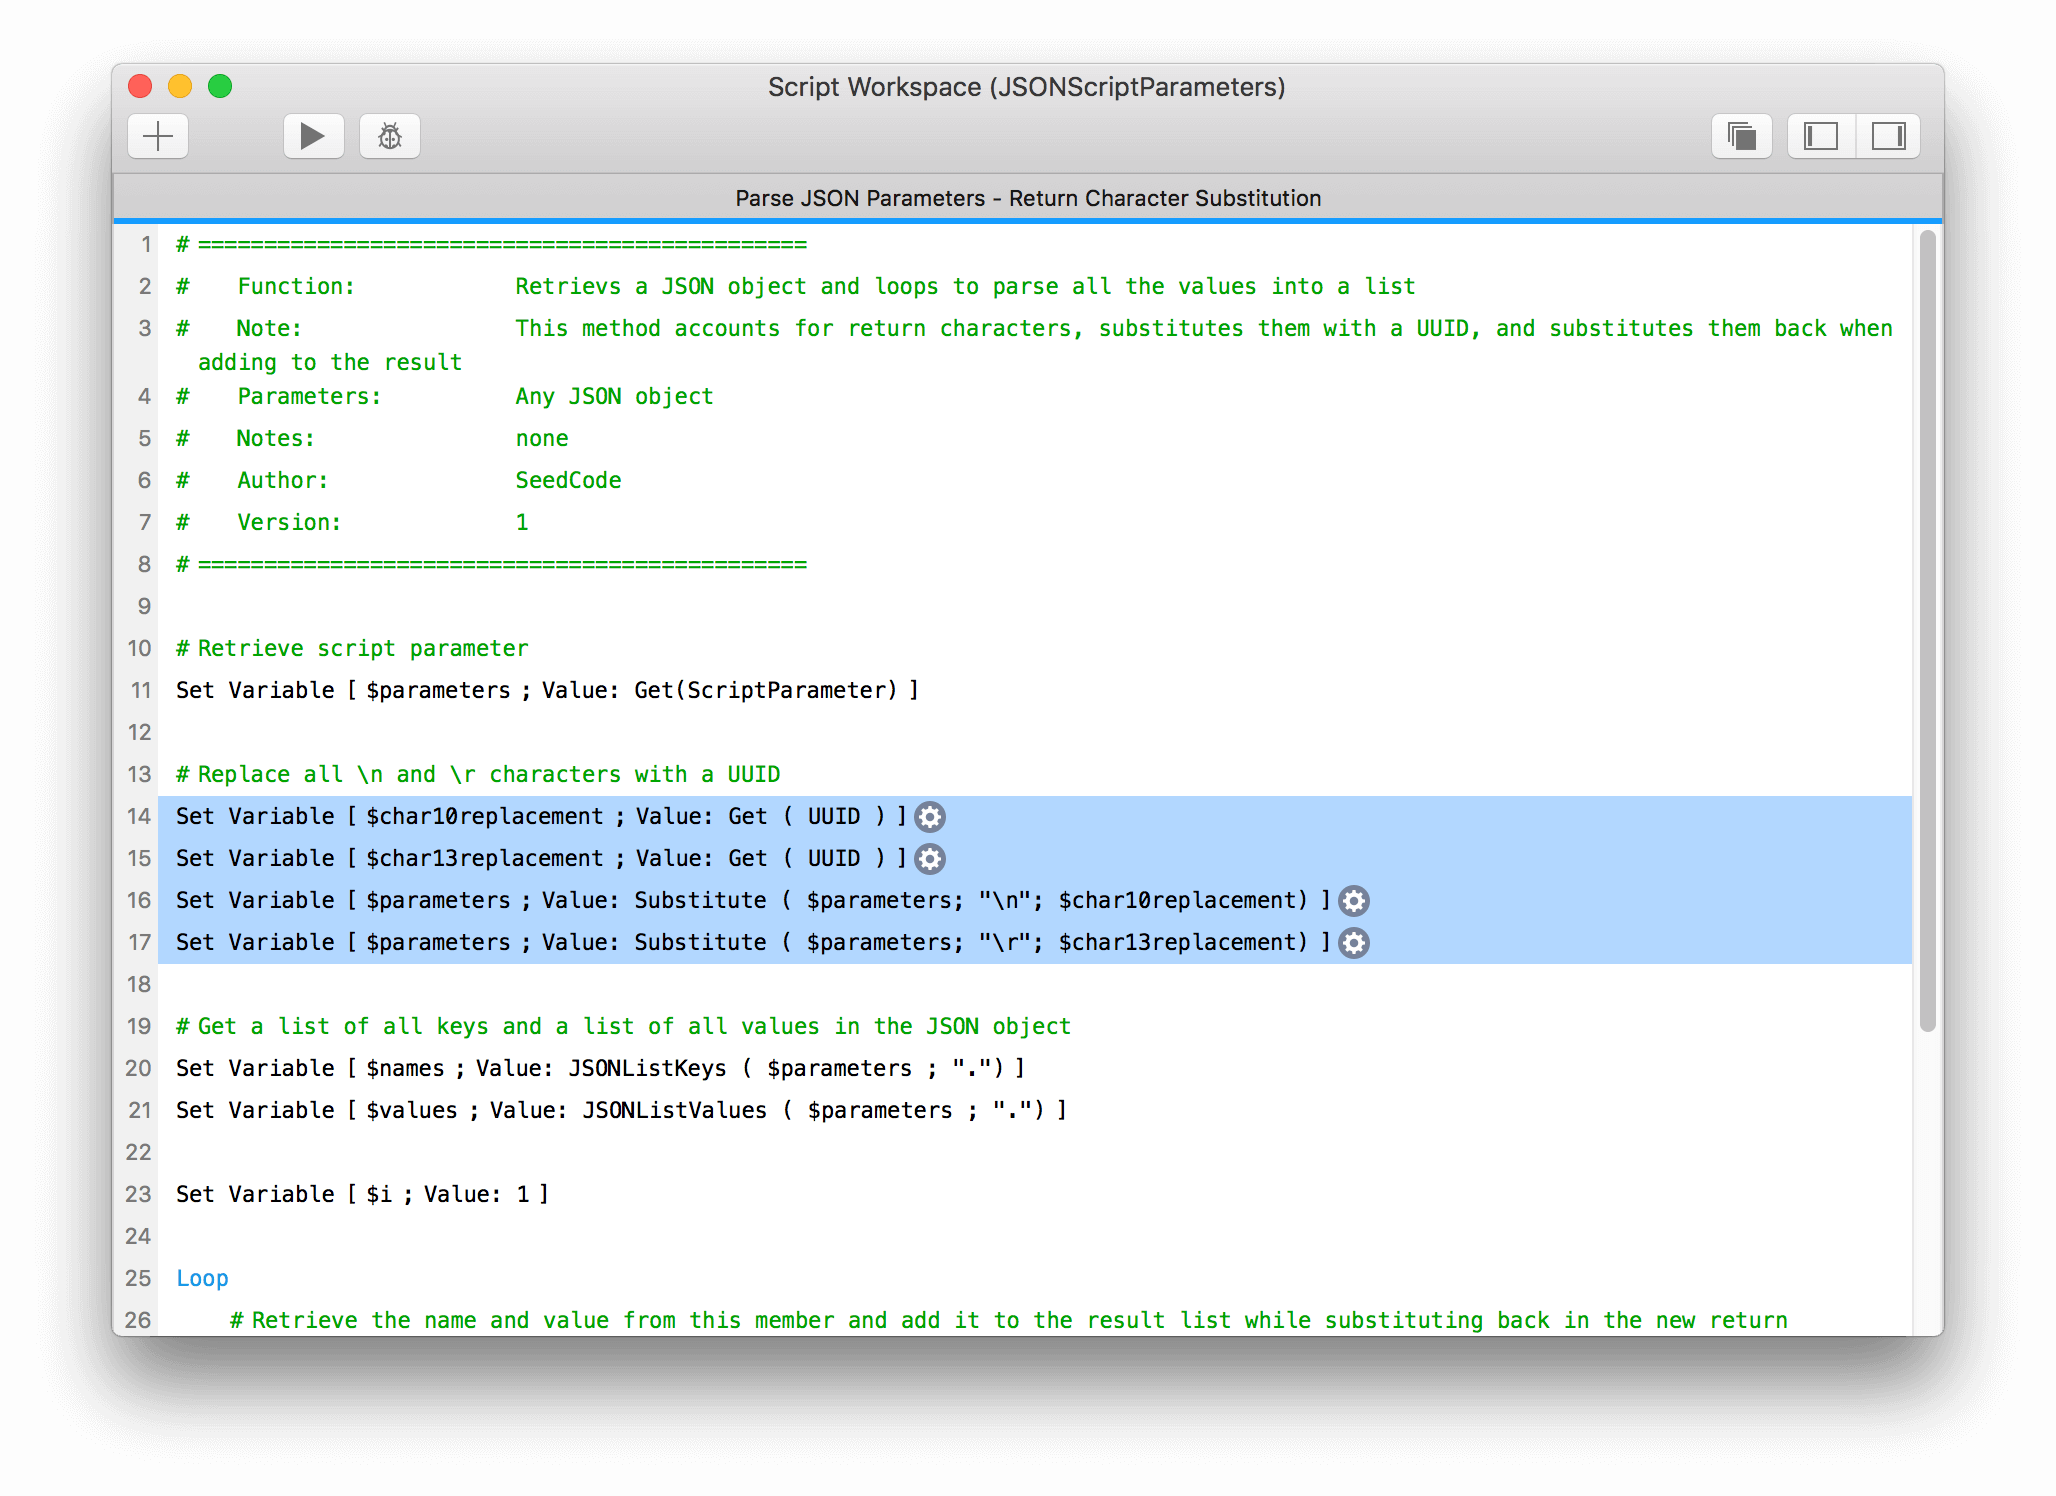The height and width of the screenshot is (1496, 2056).
Task: Click the plus button to add a new script
Action: (x=158, y=136)
